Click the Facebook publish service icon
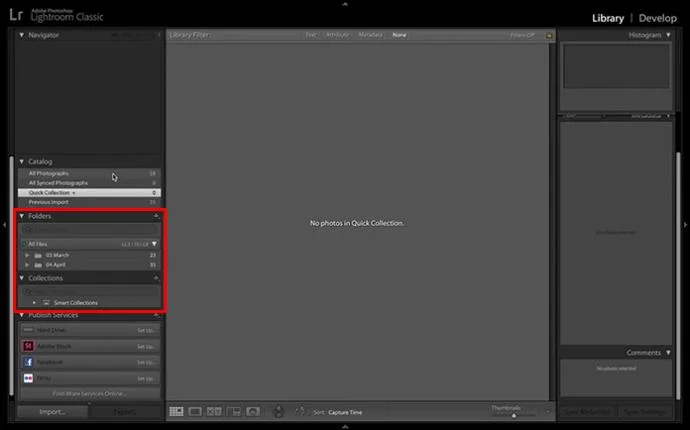690x430 pixels. (28, 362)
